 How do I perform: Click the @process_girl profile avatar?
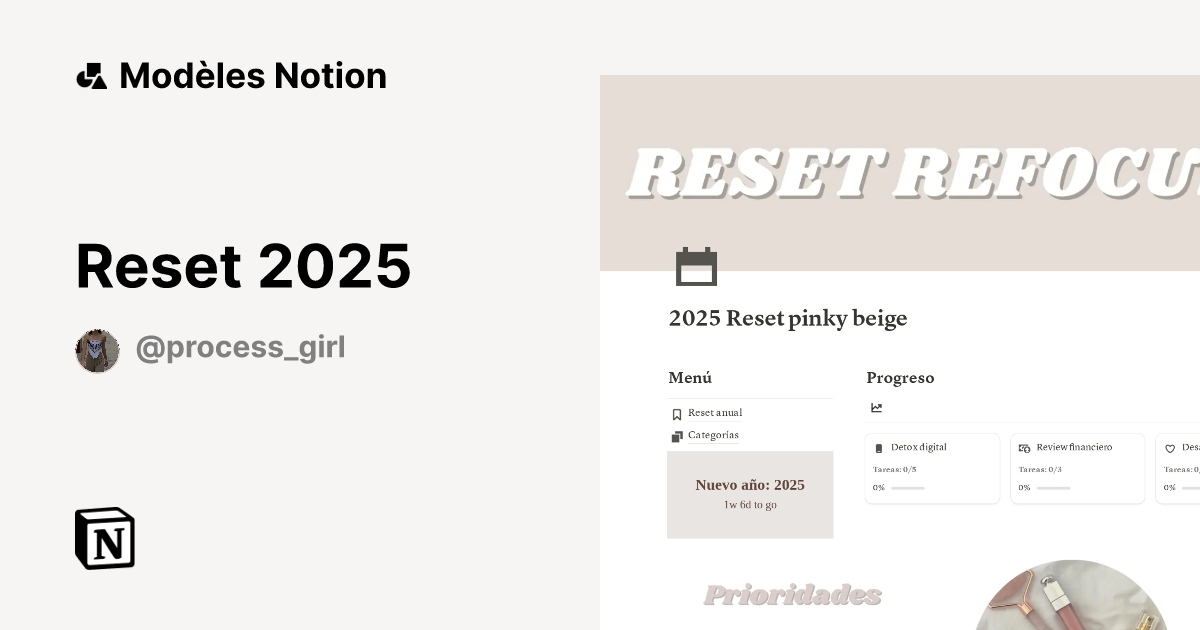tap(97, 350)
